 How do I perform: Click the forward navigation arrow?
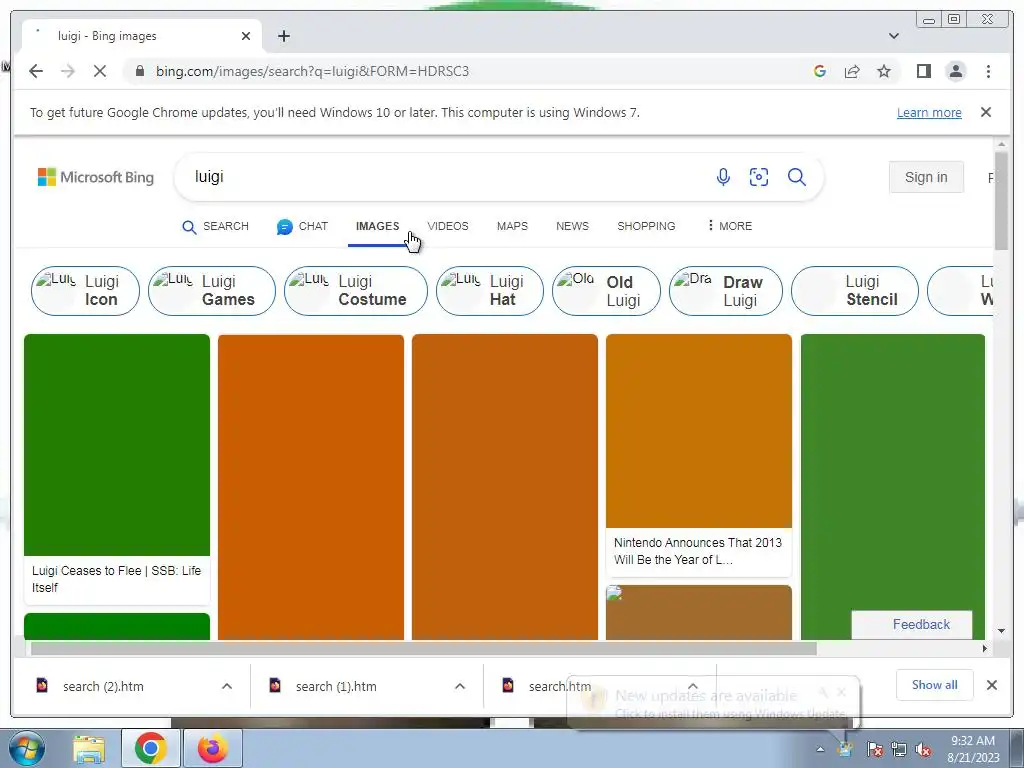[x=68, y=71]
